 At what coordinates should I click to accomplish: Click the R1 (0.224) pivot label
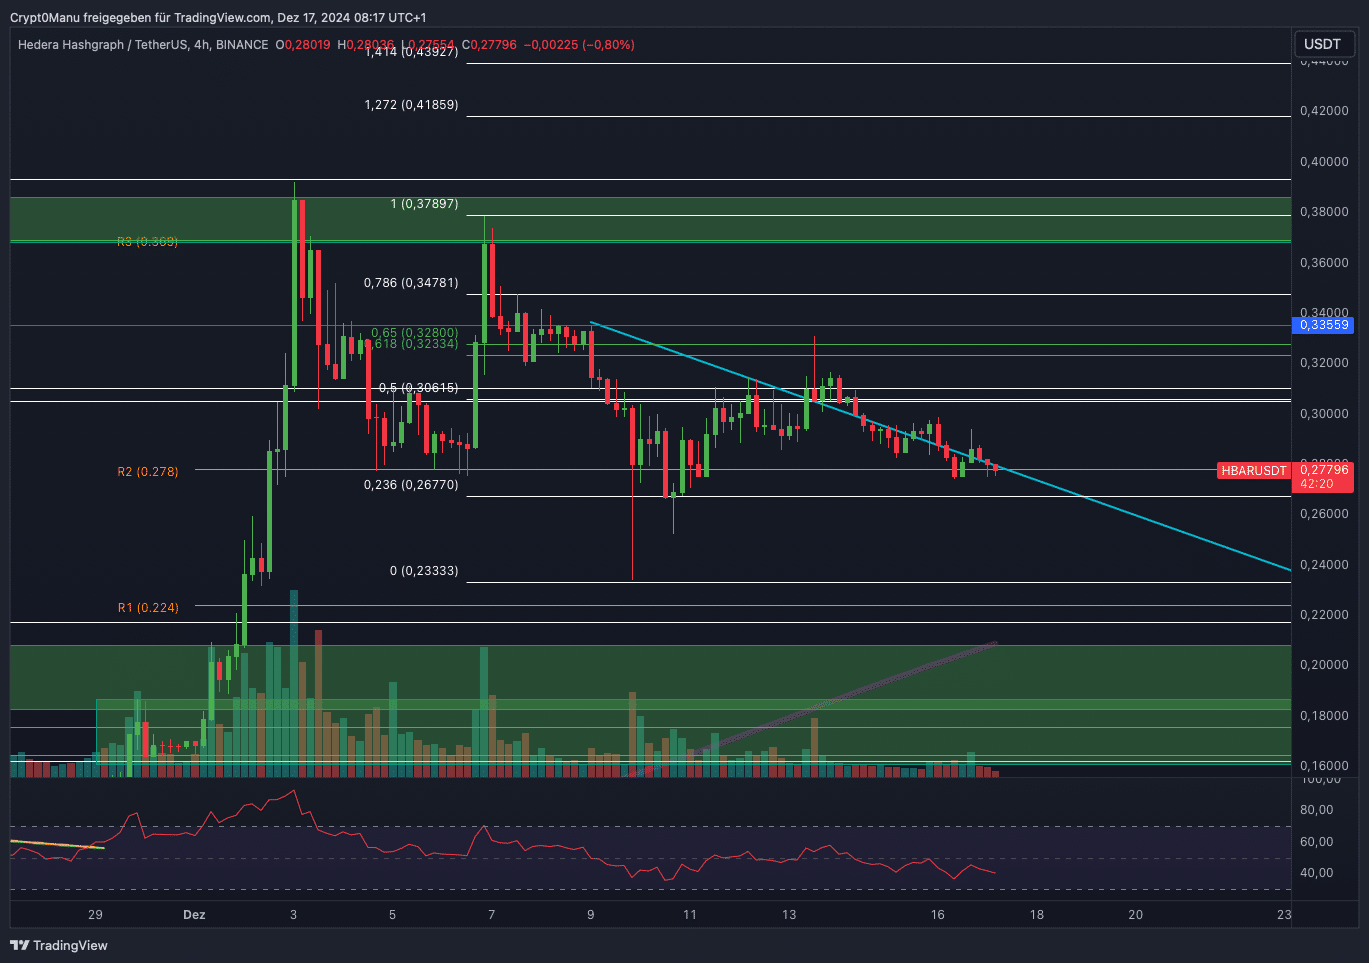click(148, 607)
